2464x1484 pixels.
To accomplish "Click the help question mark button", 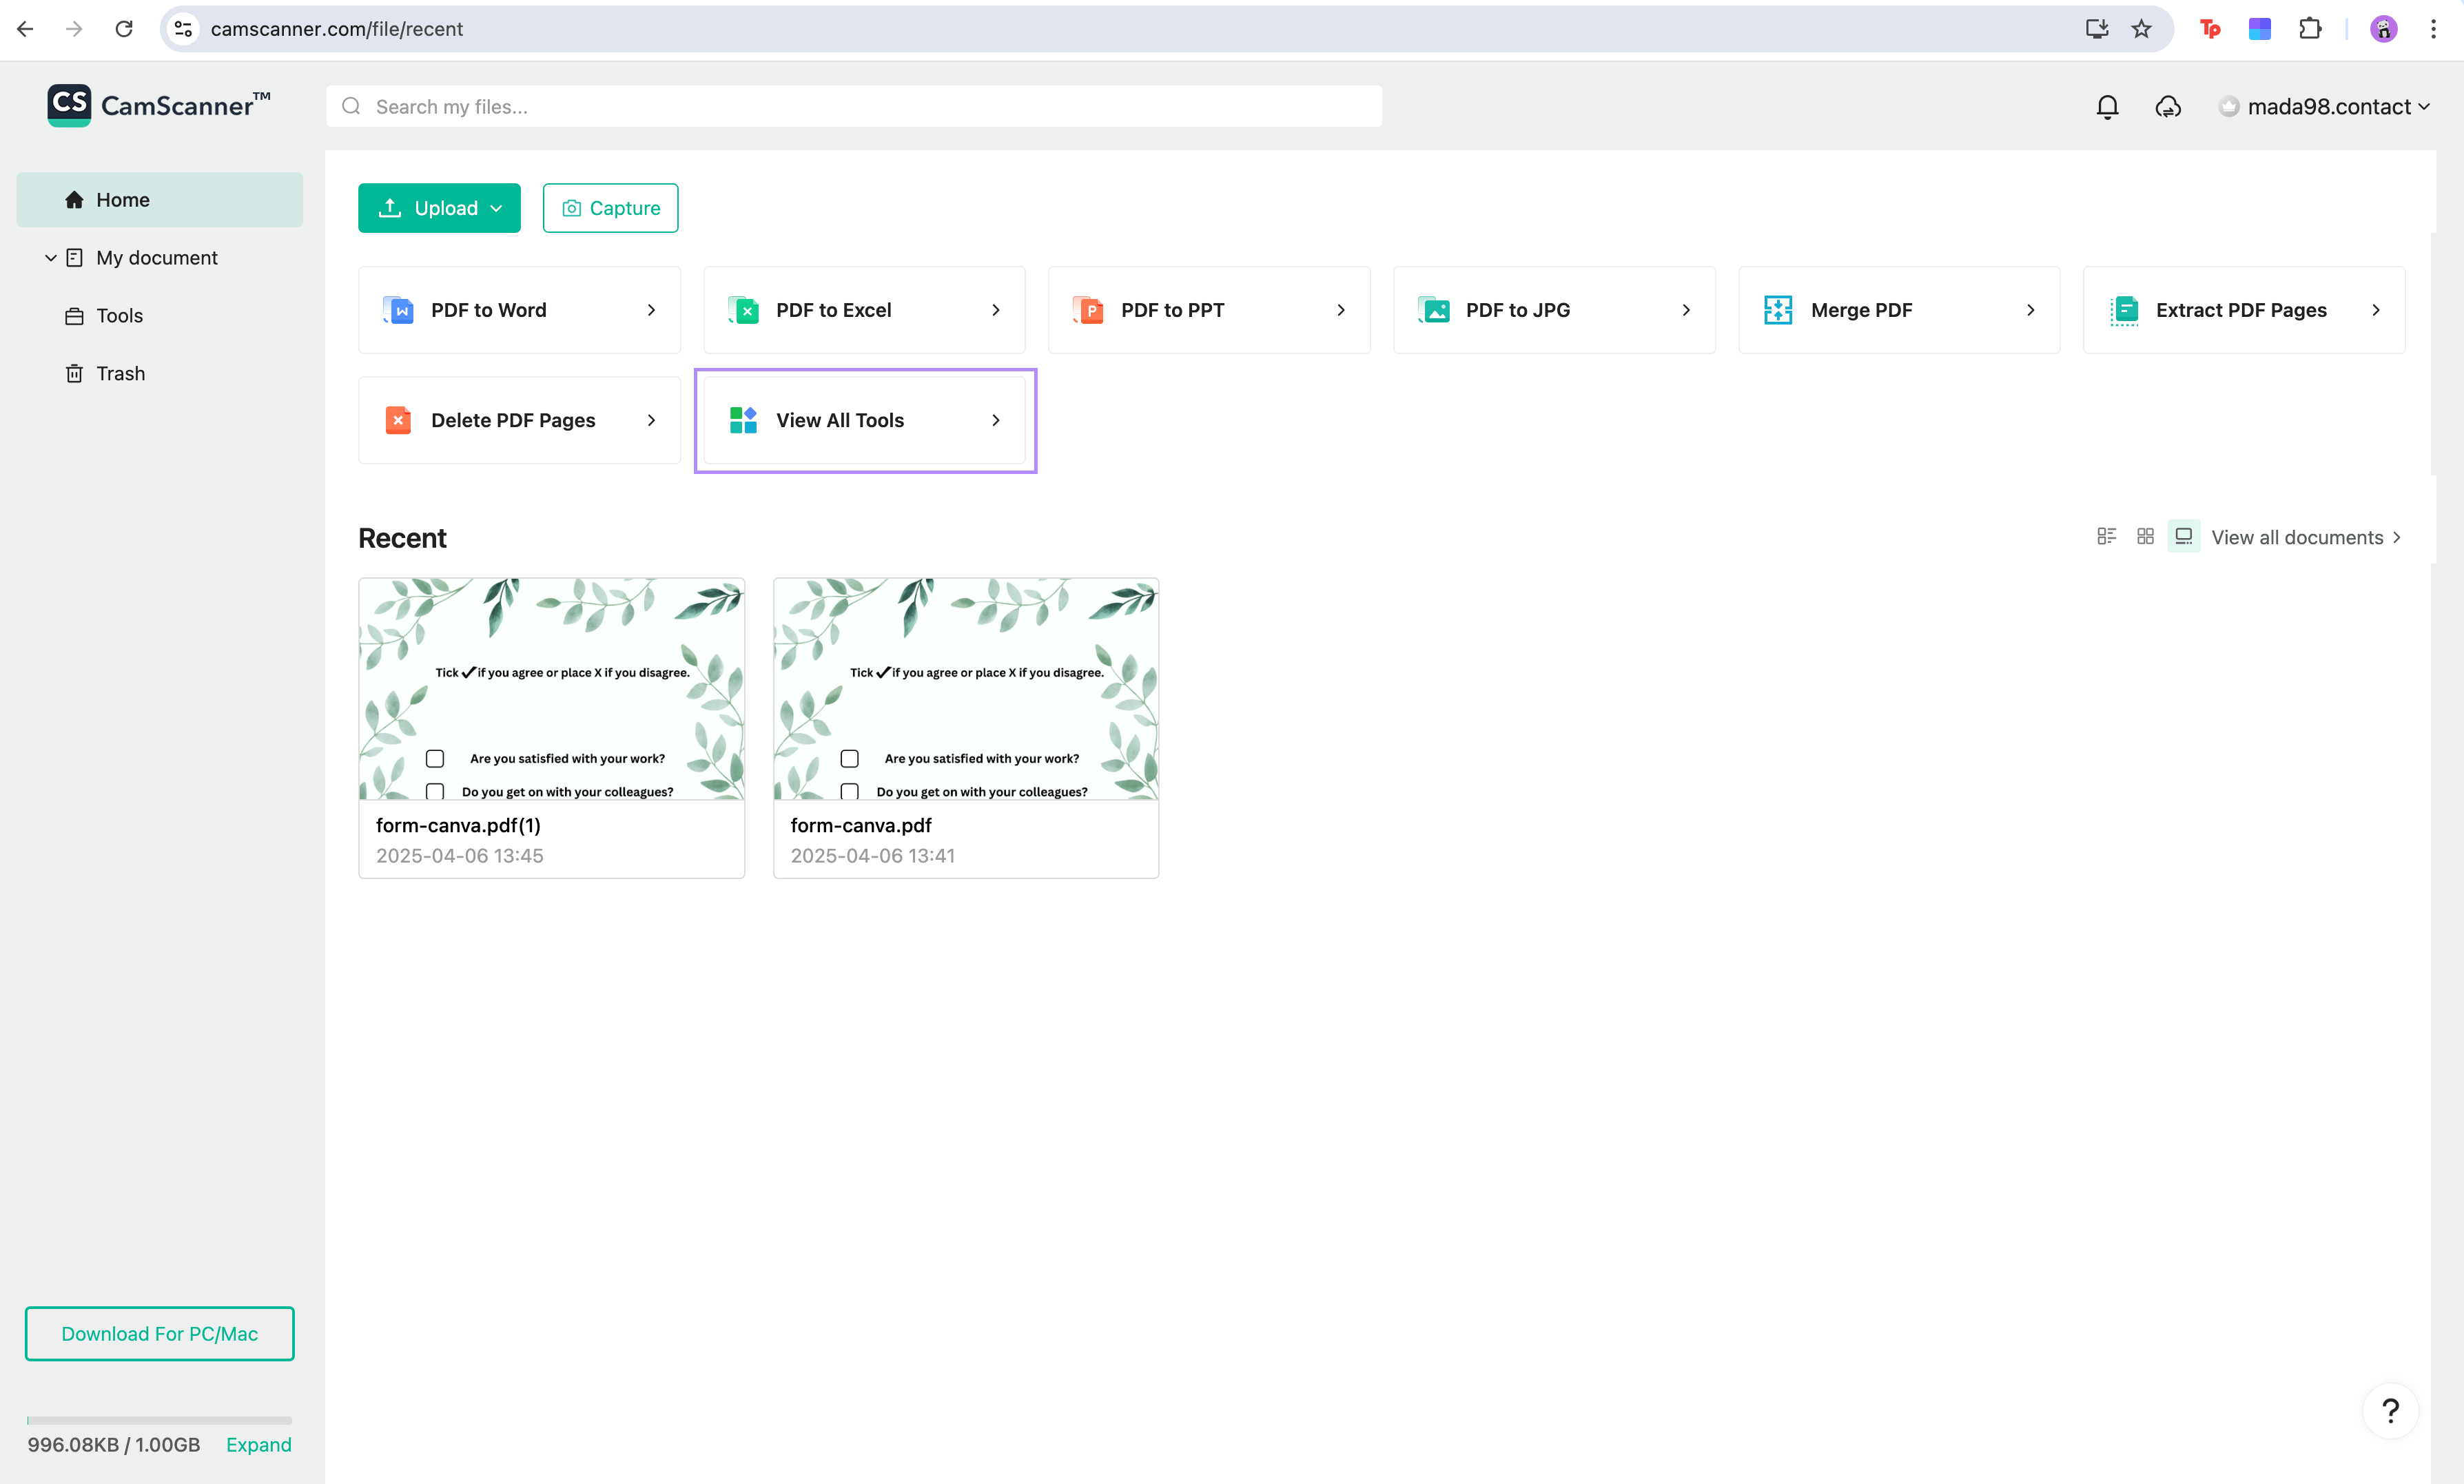I will 2390,1410.
